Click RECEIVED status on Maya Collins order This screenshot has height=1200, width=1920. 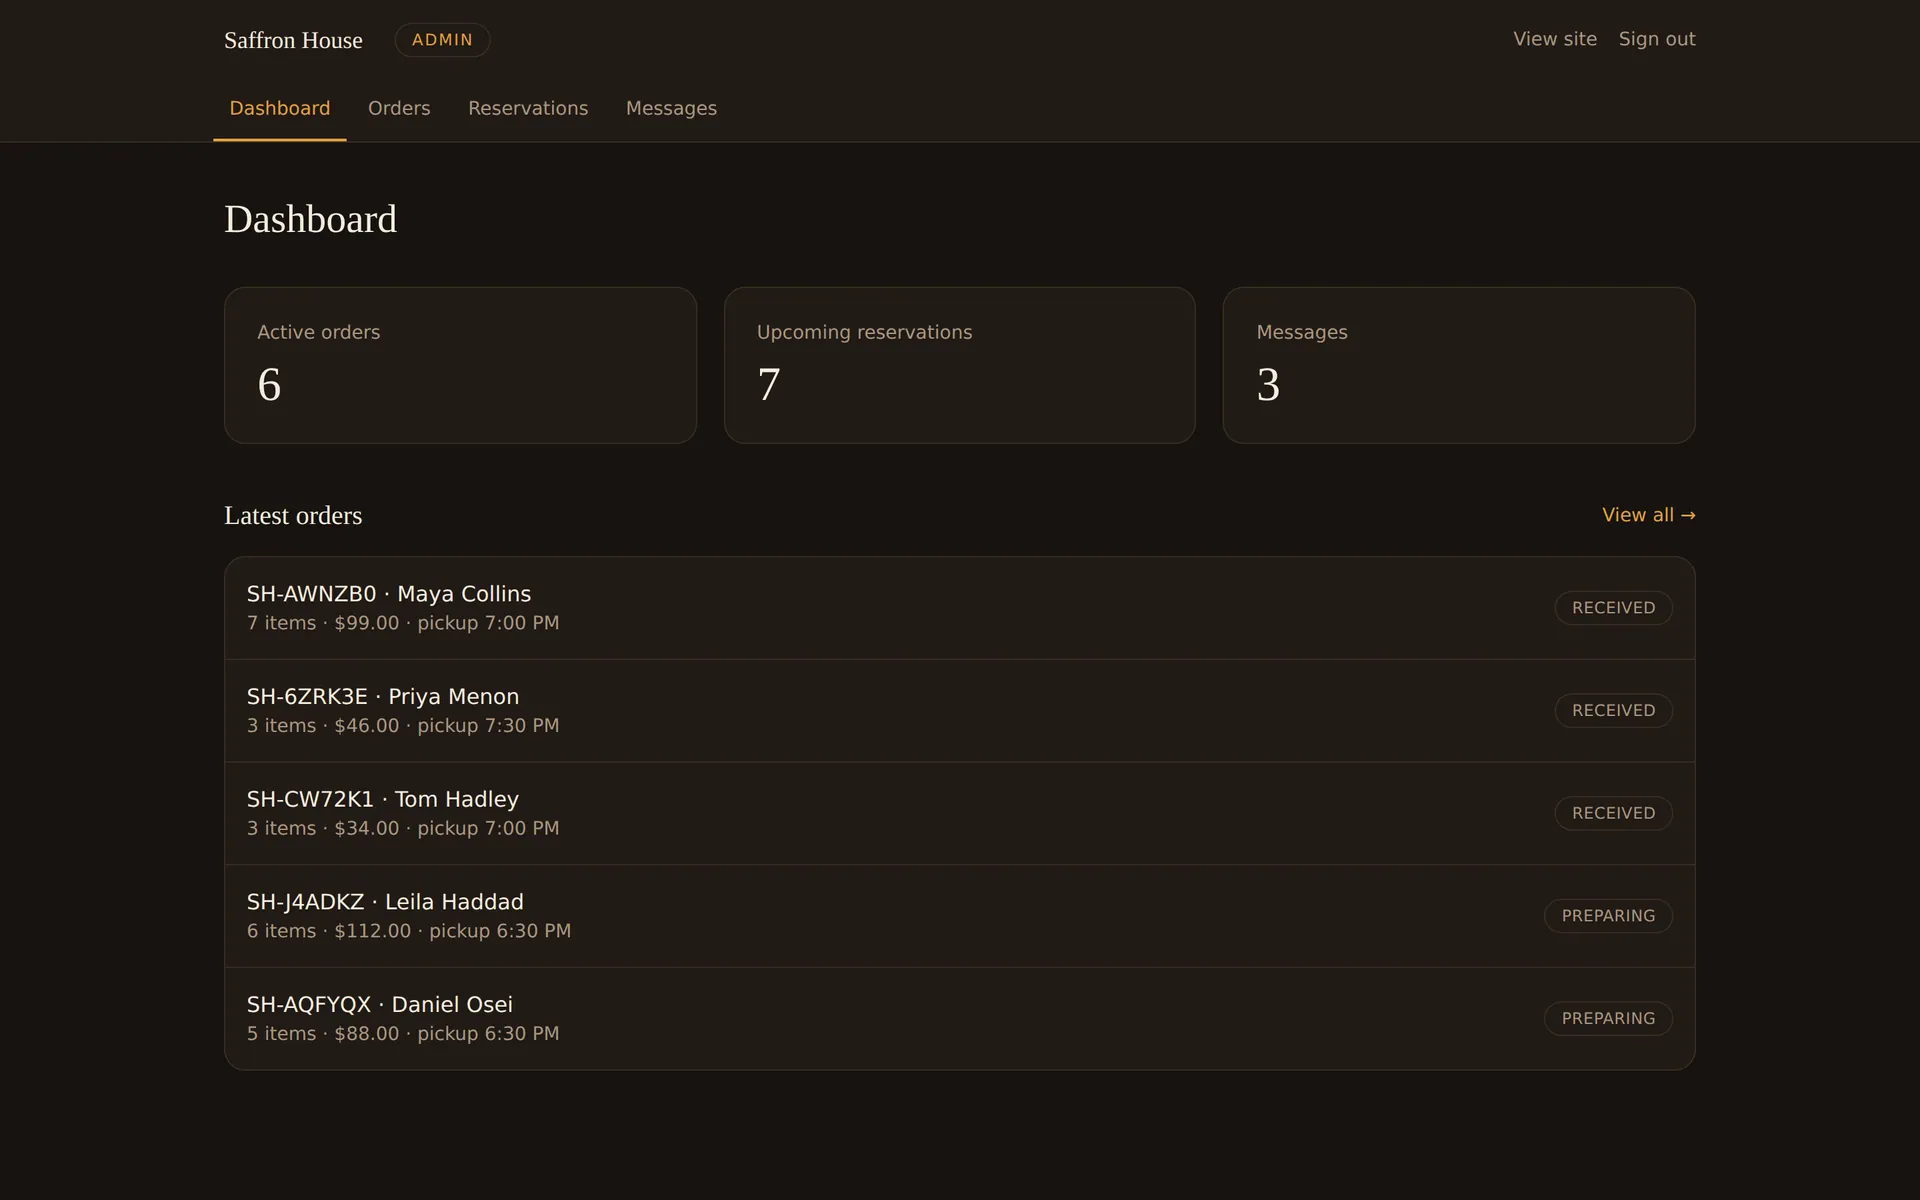pyautogui.click(x=1613, y=608)
